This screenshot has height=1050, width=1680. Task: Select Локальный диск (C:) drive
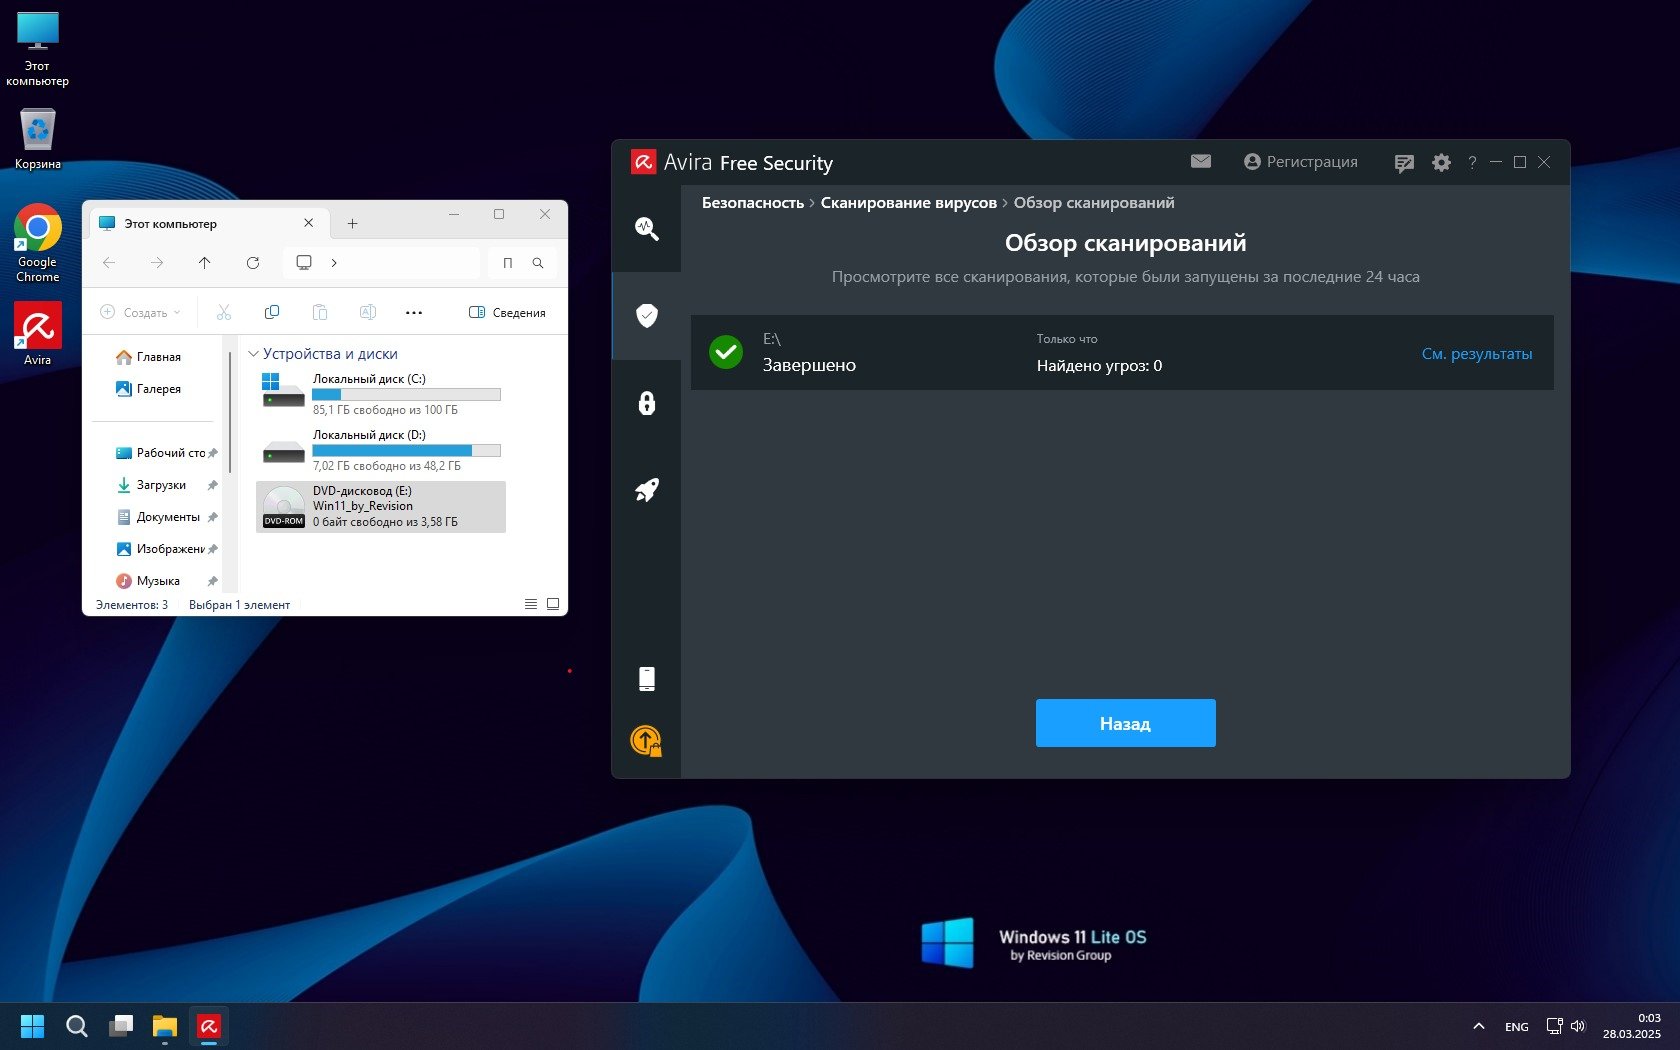click(380, 394)
